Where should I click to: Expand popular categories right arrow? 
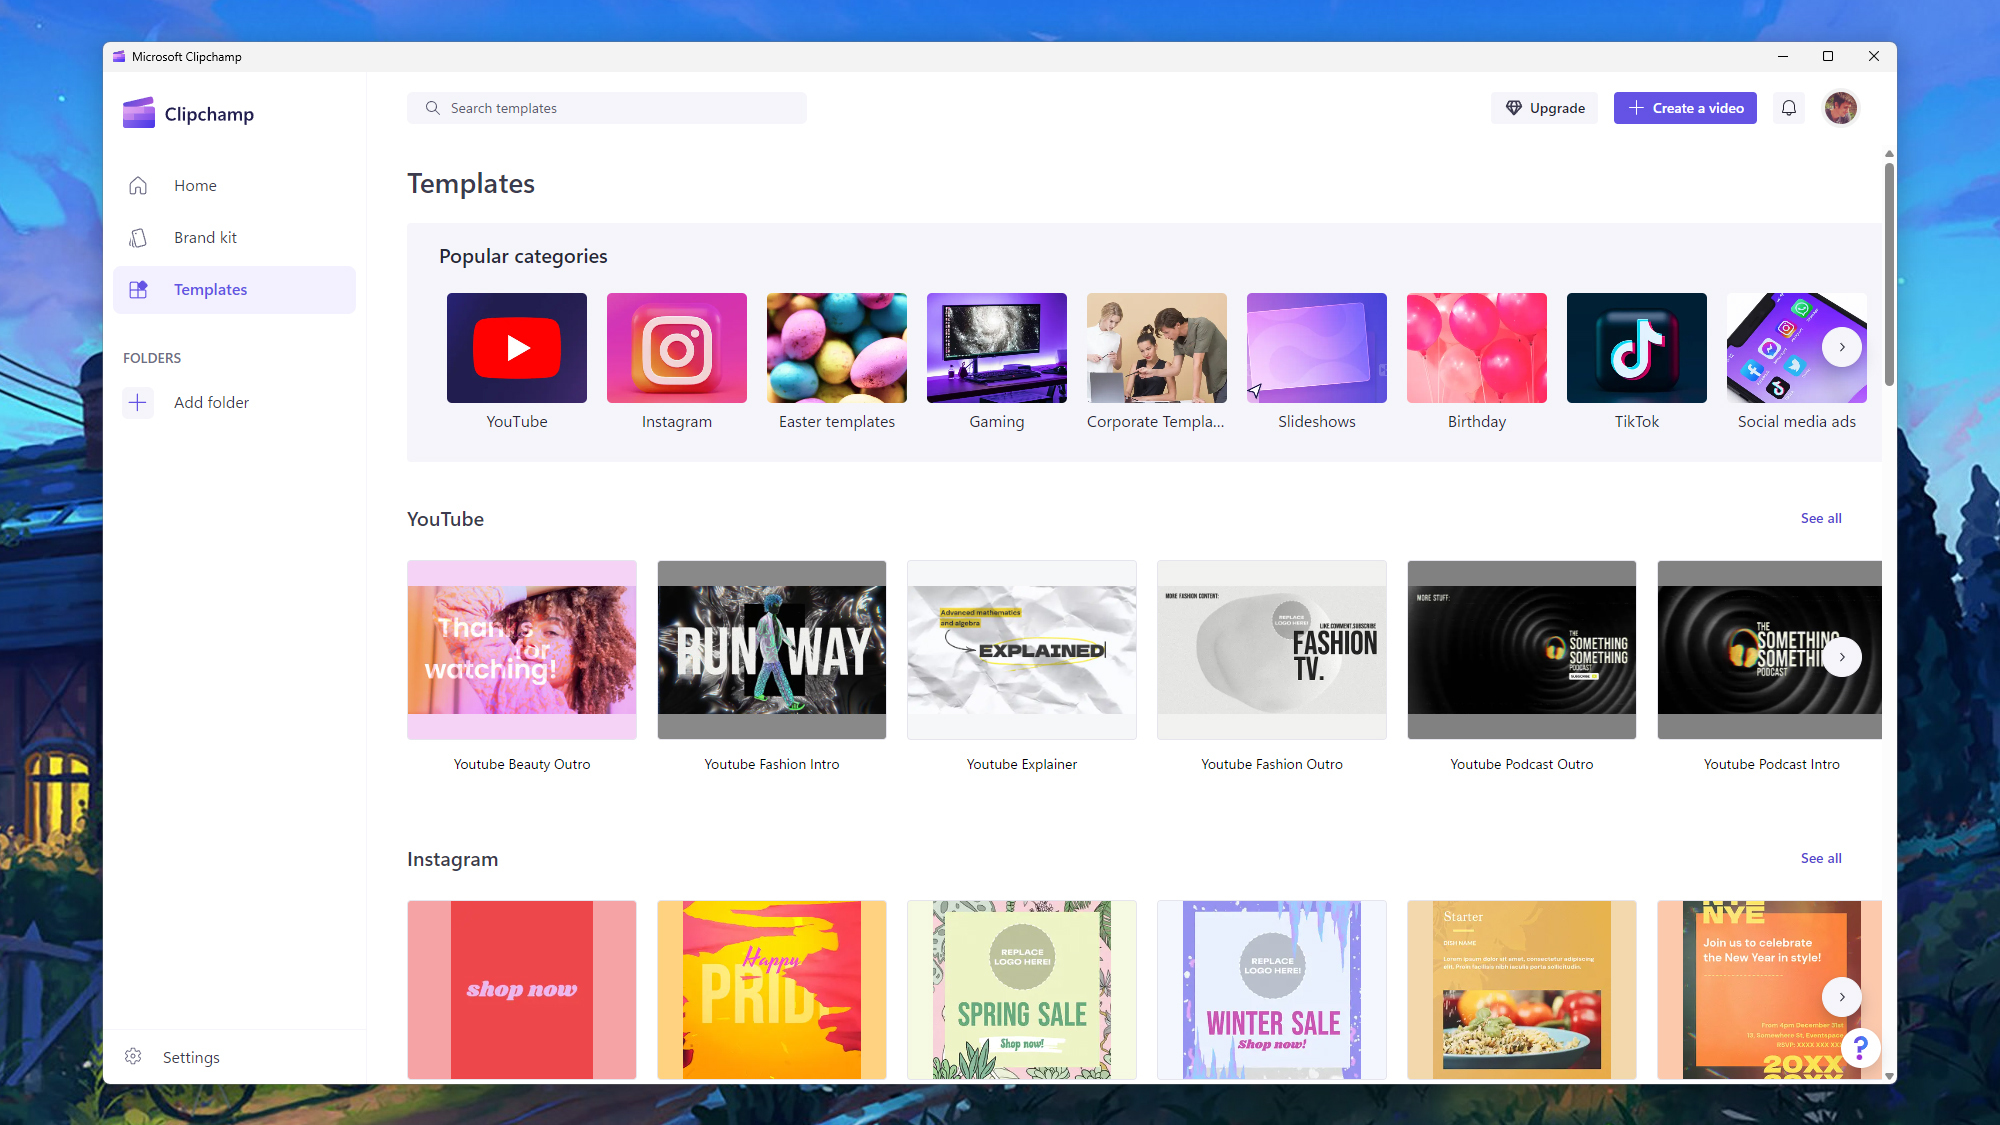(1843, 348)
